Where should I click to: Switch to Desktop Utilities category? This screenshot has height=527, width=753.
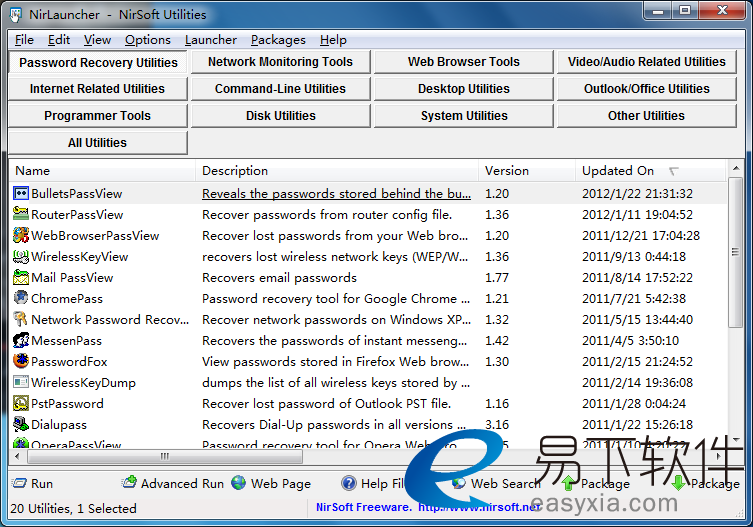[x=463, y=89]
